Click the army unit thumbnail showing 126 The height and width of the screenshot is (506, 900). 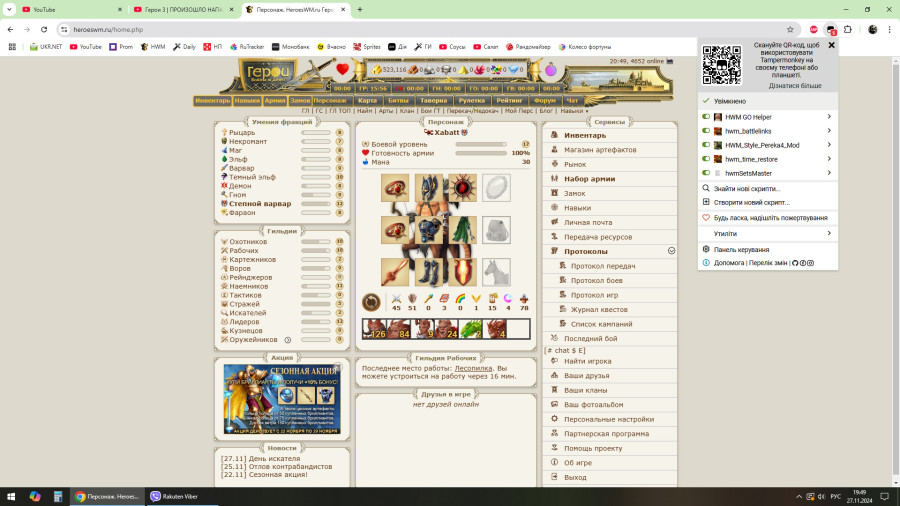pos(374,329)
